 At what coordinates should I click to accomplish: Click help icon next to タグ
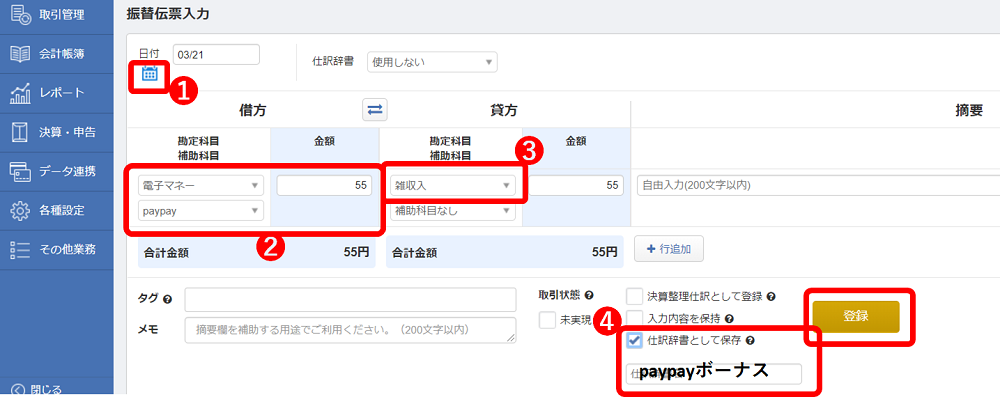click(167, 299)
